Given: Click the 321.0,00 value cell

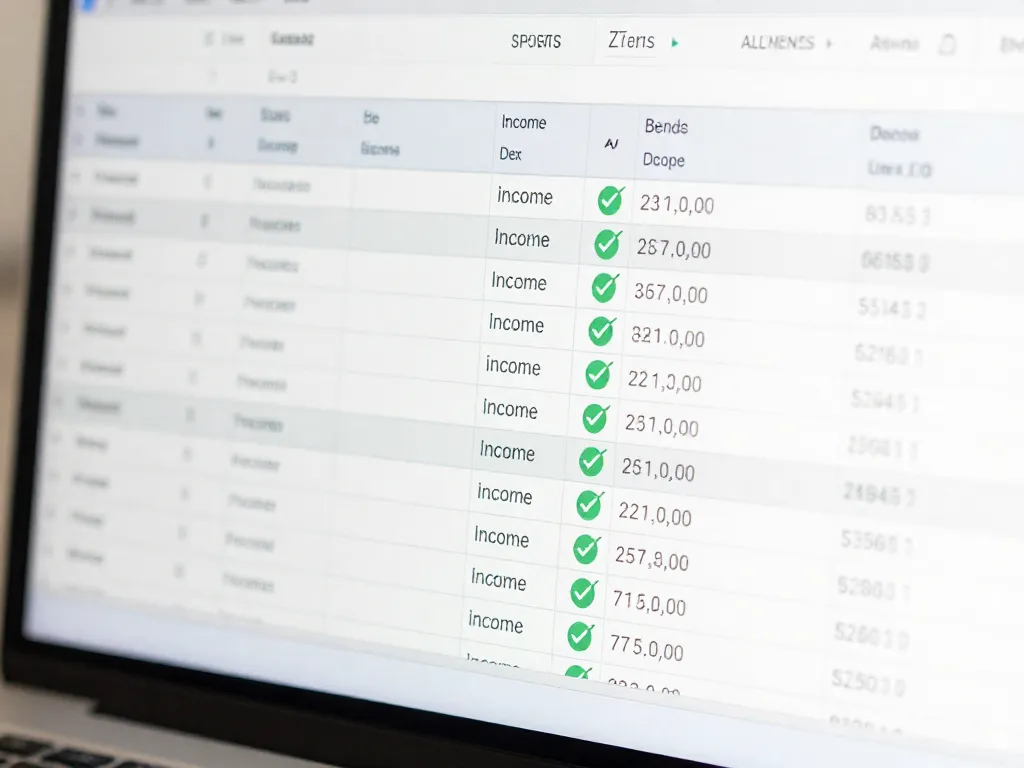Looking at the screenshot, I should click(x=668, y=337).
